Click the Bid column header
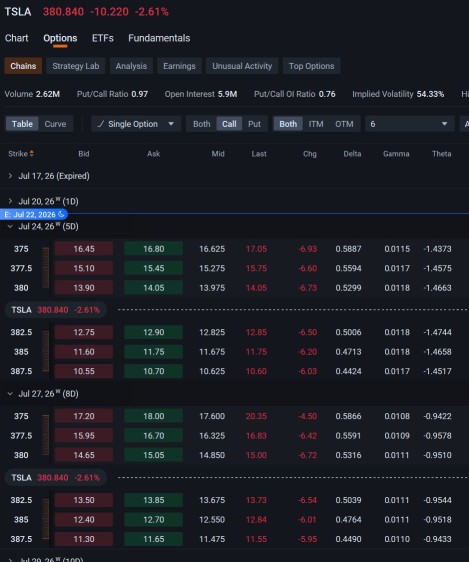This screenshot has width=469, height=562. (x=84, y=154)
